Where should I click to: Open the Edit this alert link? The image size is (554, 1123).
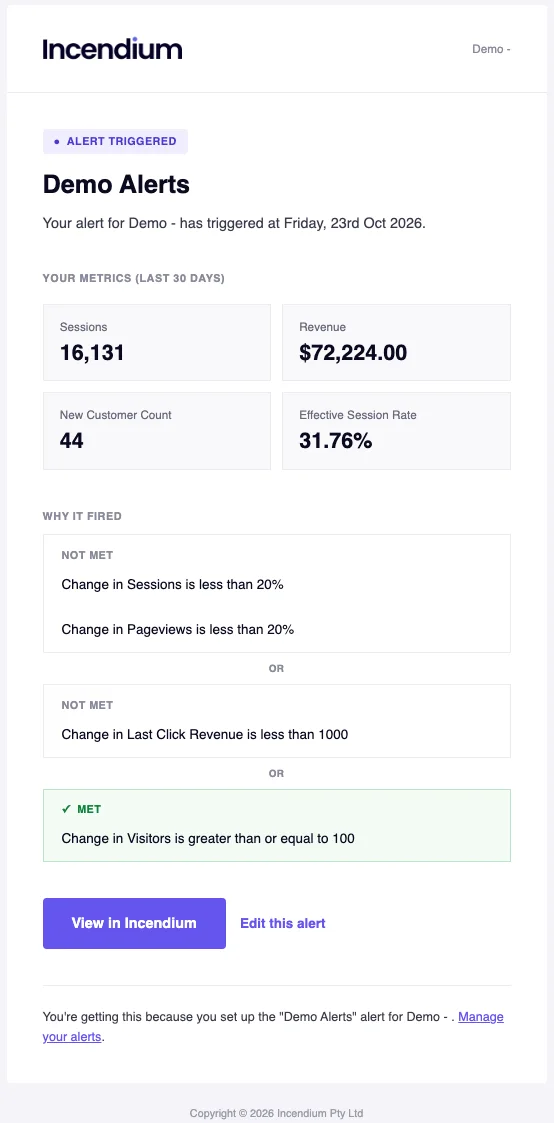tap(283, 923)
